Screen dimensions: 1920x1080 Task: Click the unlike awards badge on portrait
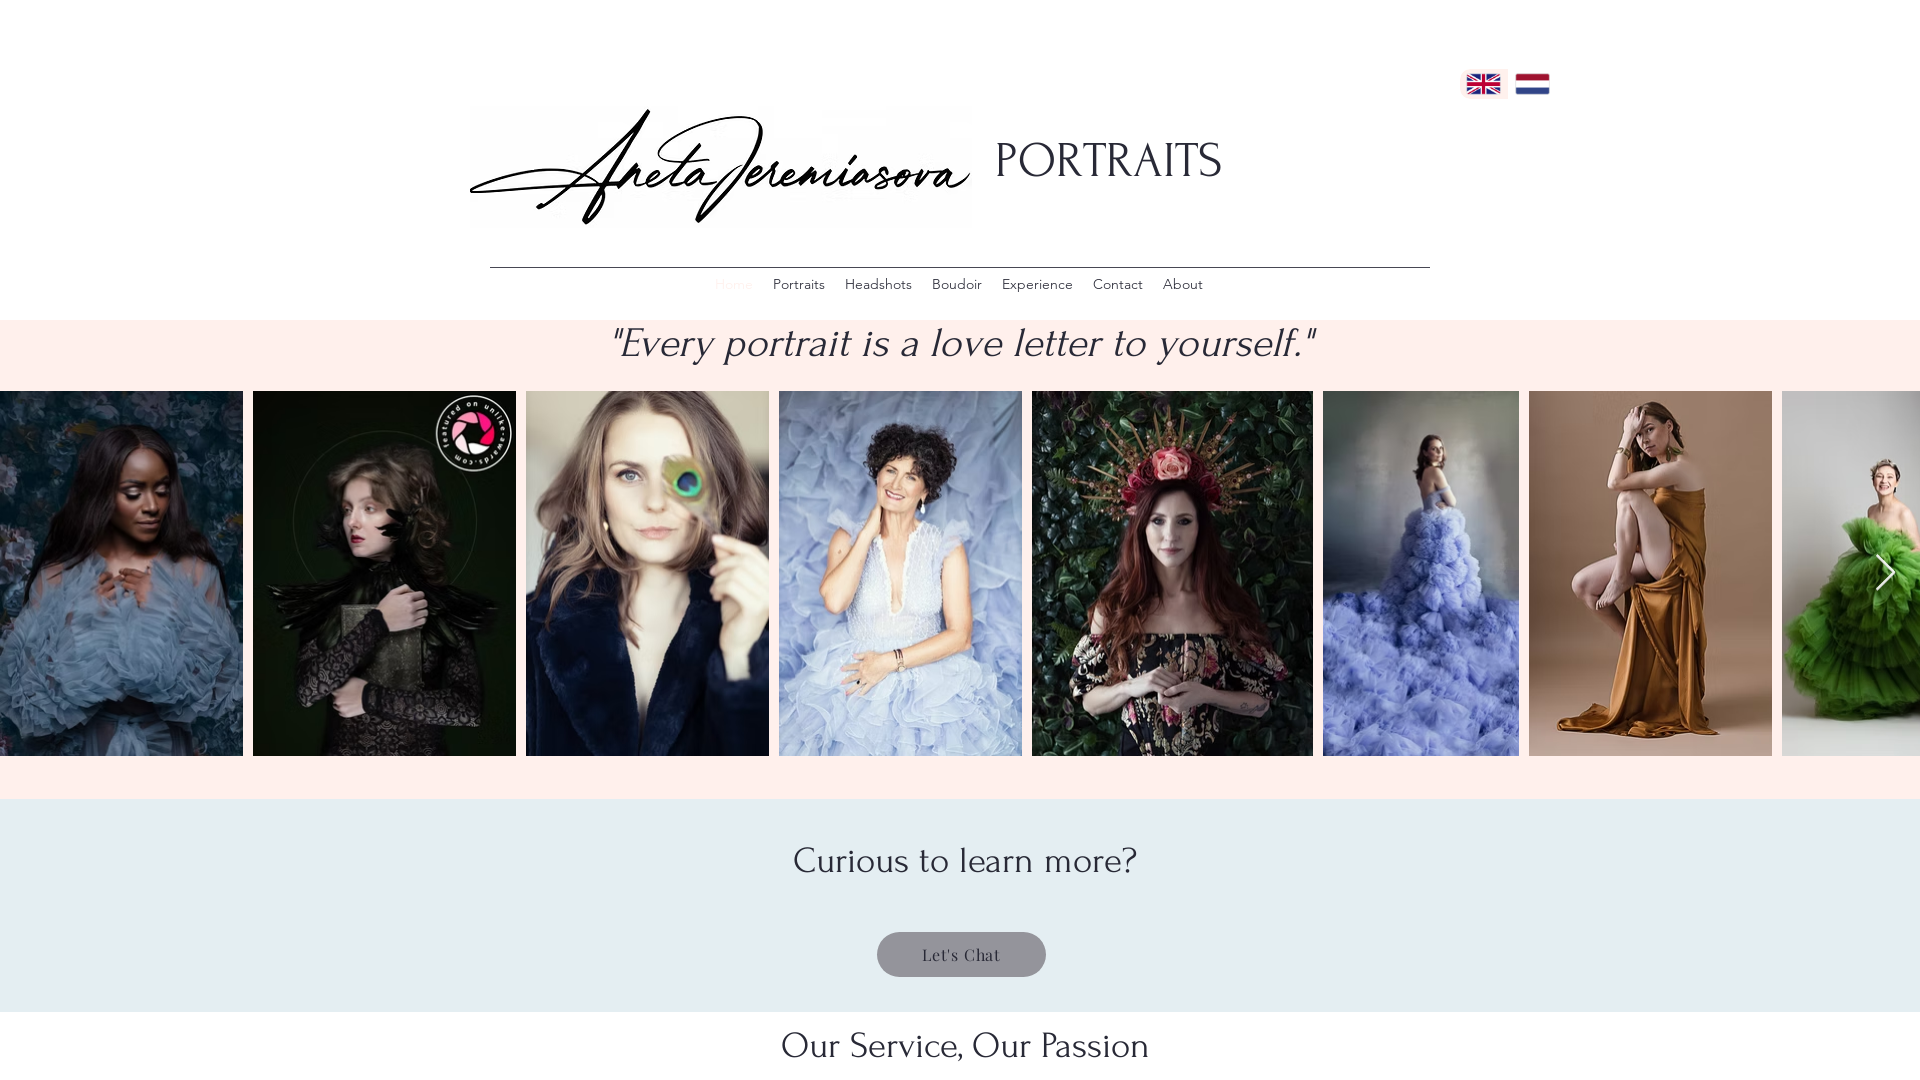(474, 433)
